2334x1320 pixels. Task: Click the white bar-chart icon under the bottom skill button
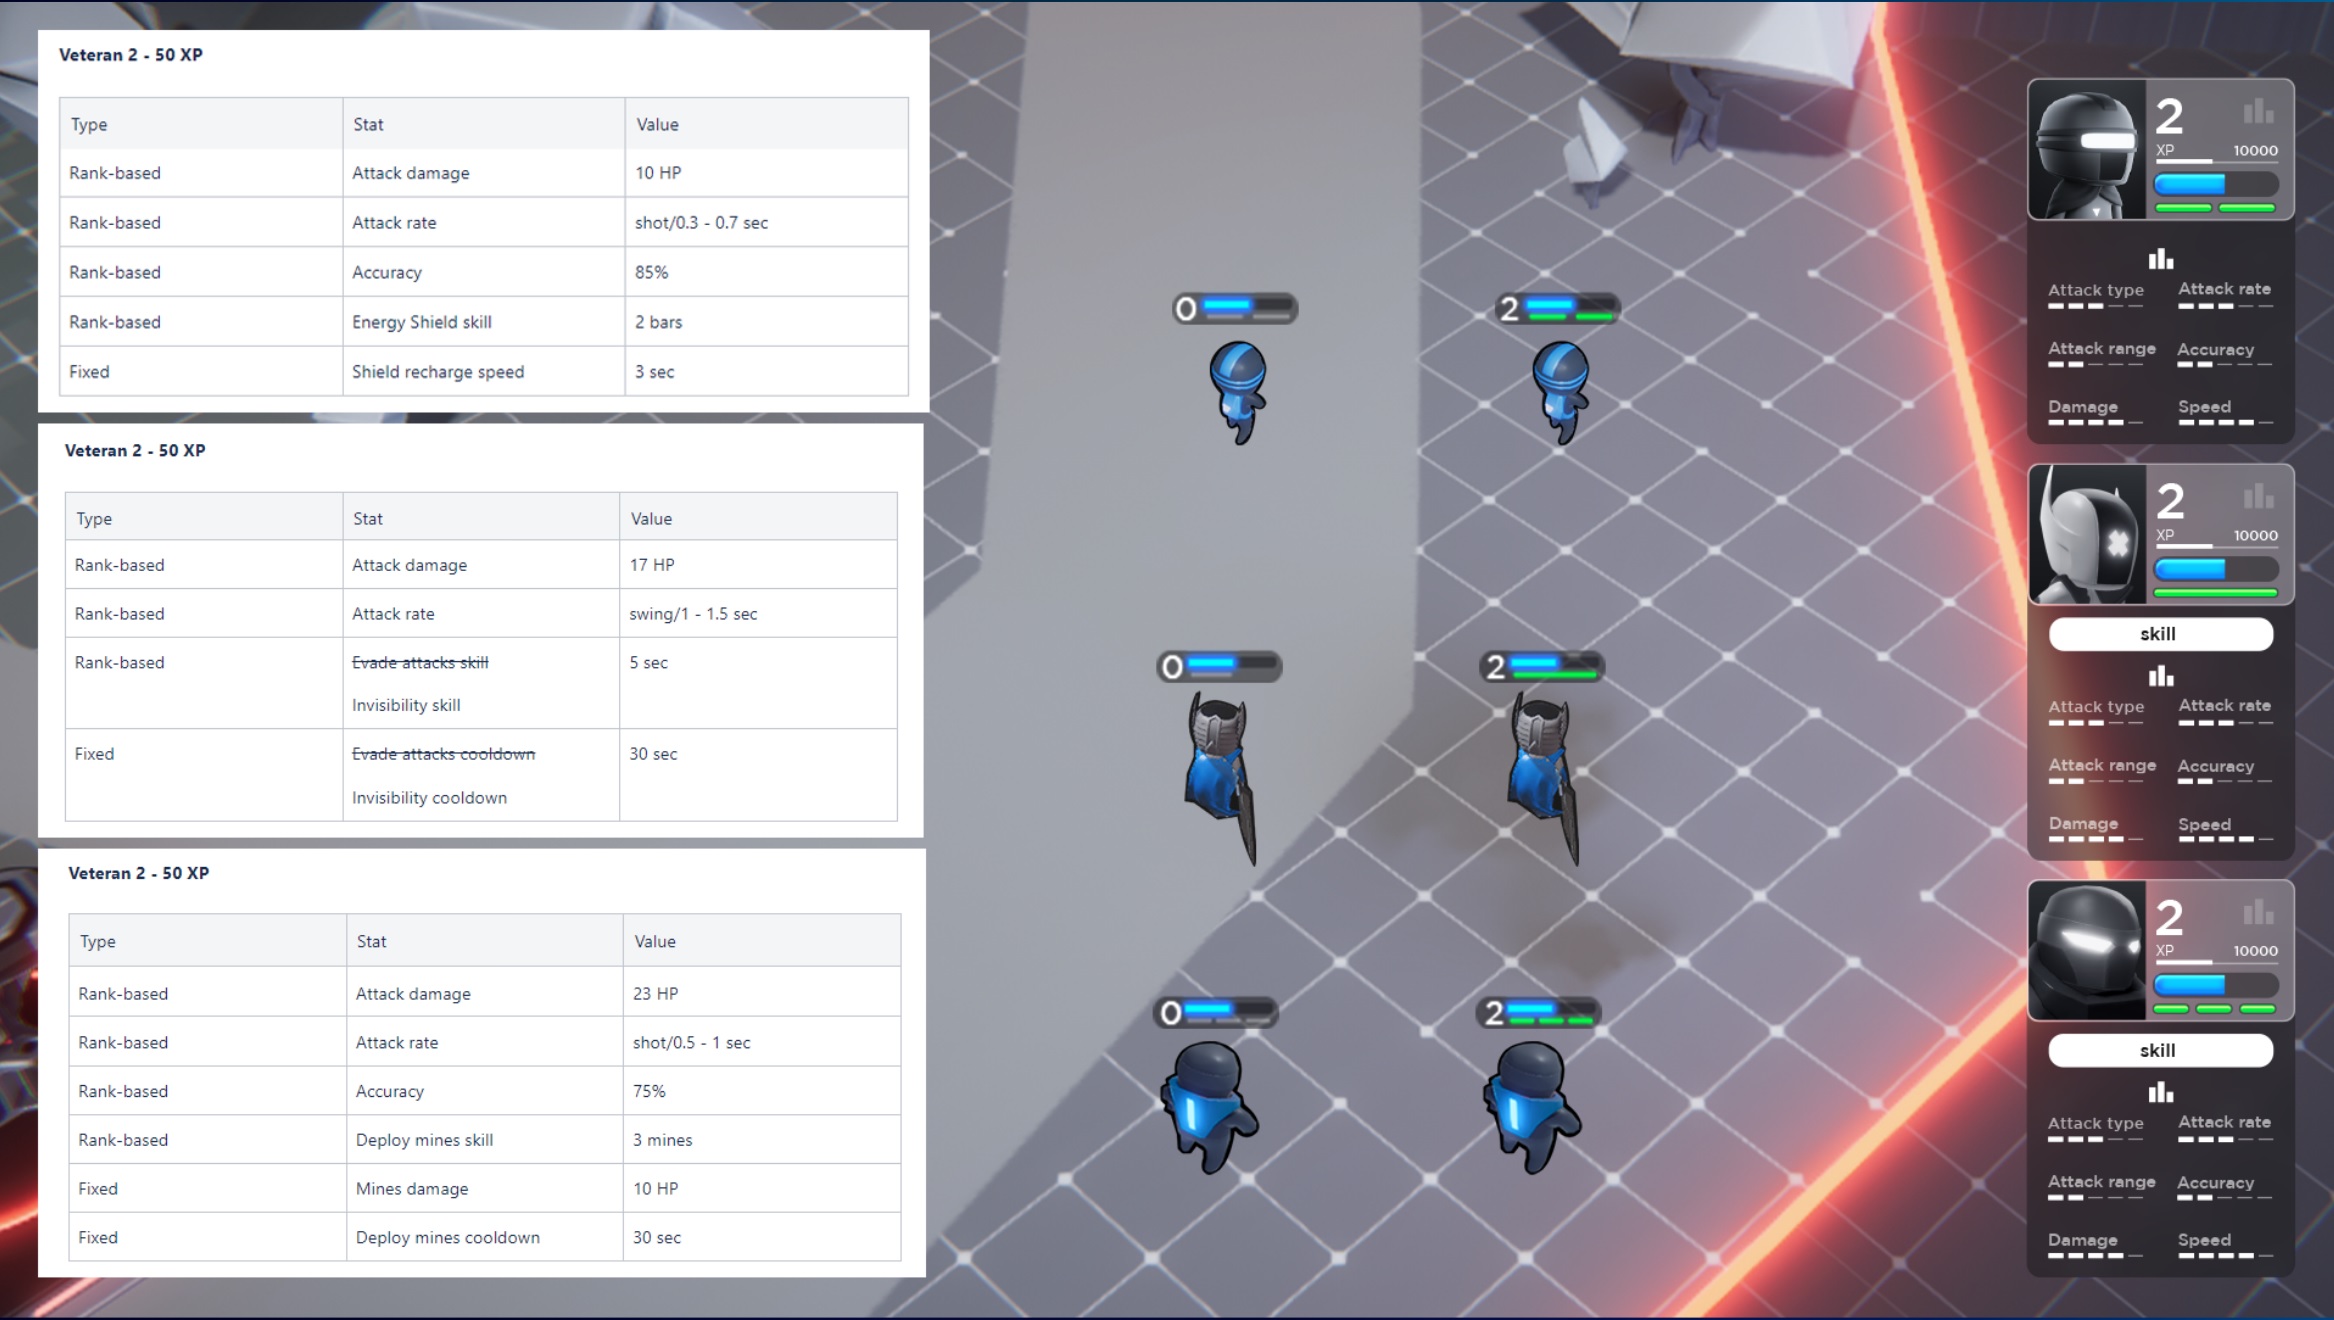click(x=2160, y=1092)
